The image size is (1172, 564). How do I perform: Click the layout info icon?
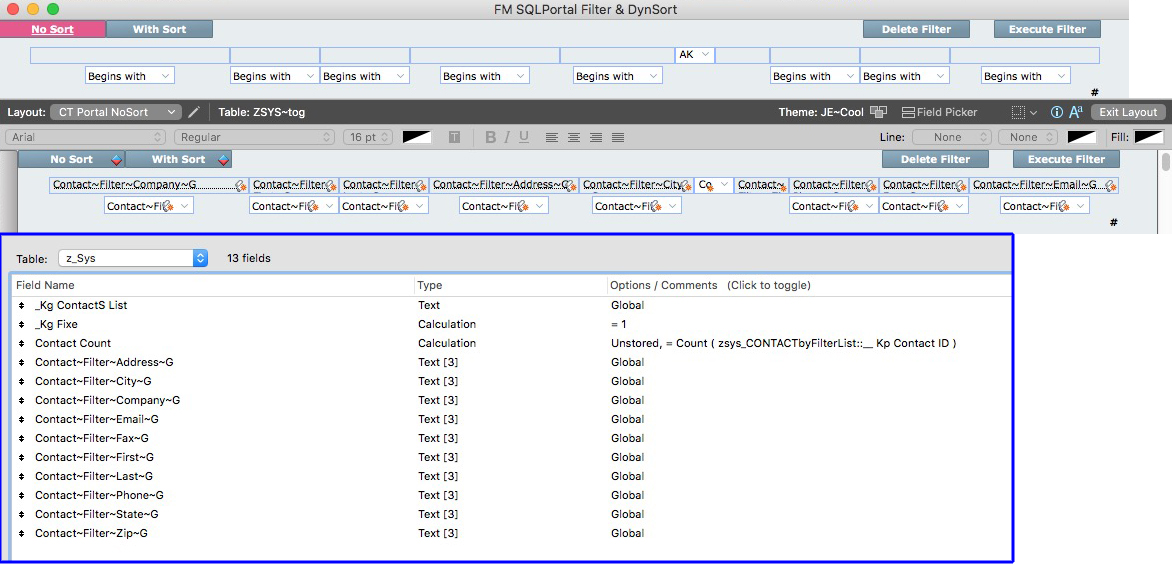coord(1057,113)
